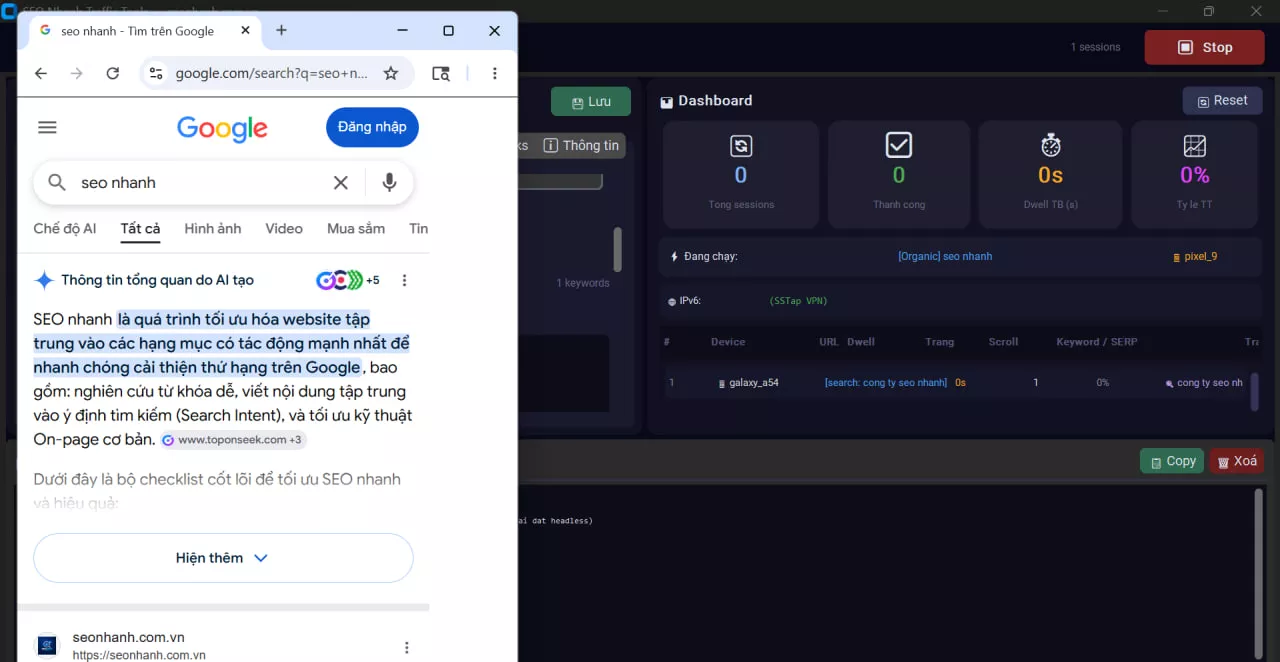
Task: Reset the Dashboard statistics
Action: 1222,101
